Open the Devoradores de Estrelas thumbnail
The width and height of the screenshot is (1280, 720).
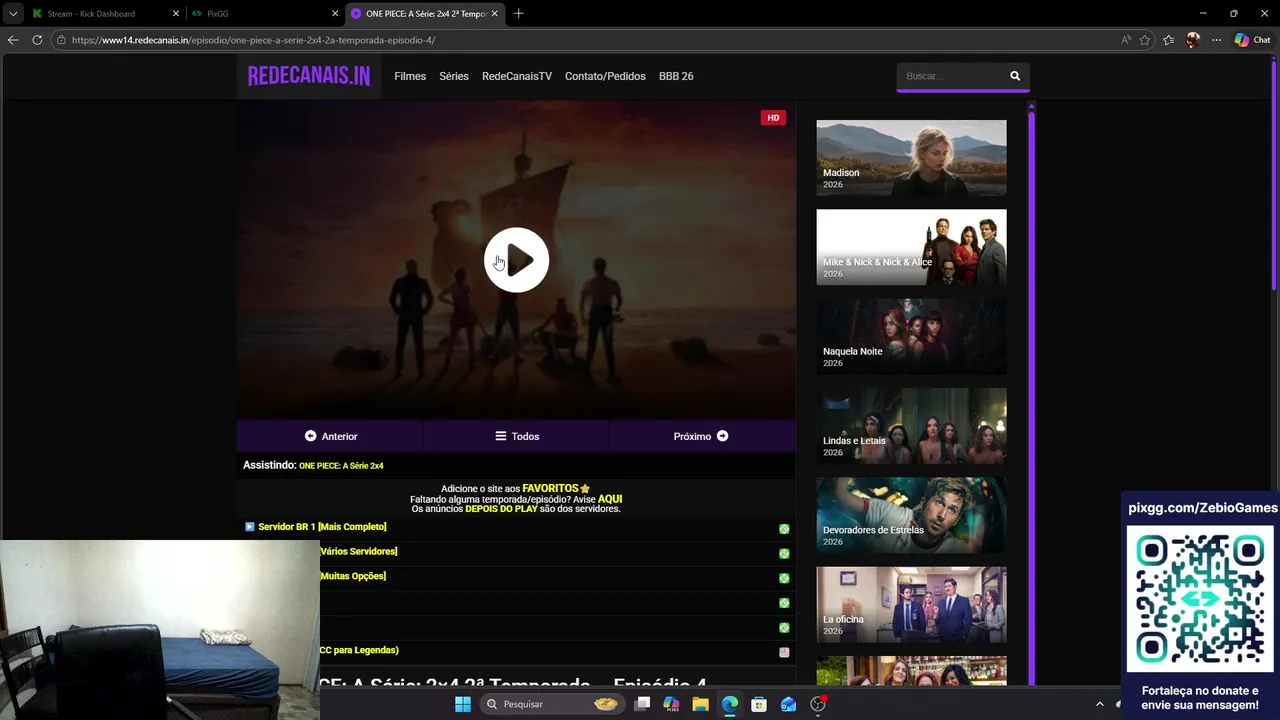coord(911,515)
